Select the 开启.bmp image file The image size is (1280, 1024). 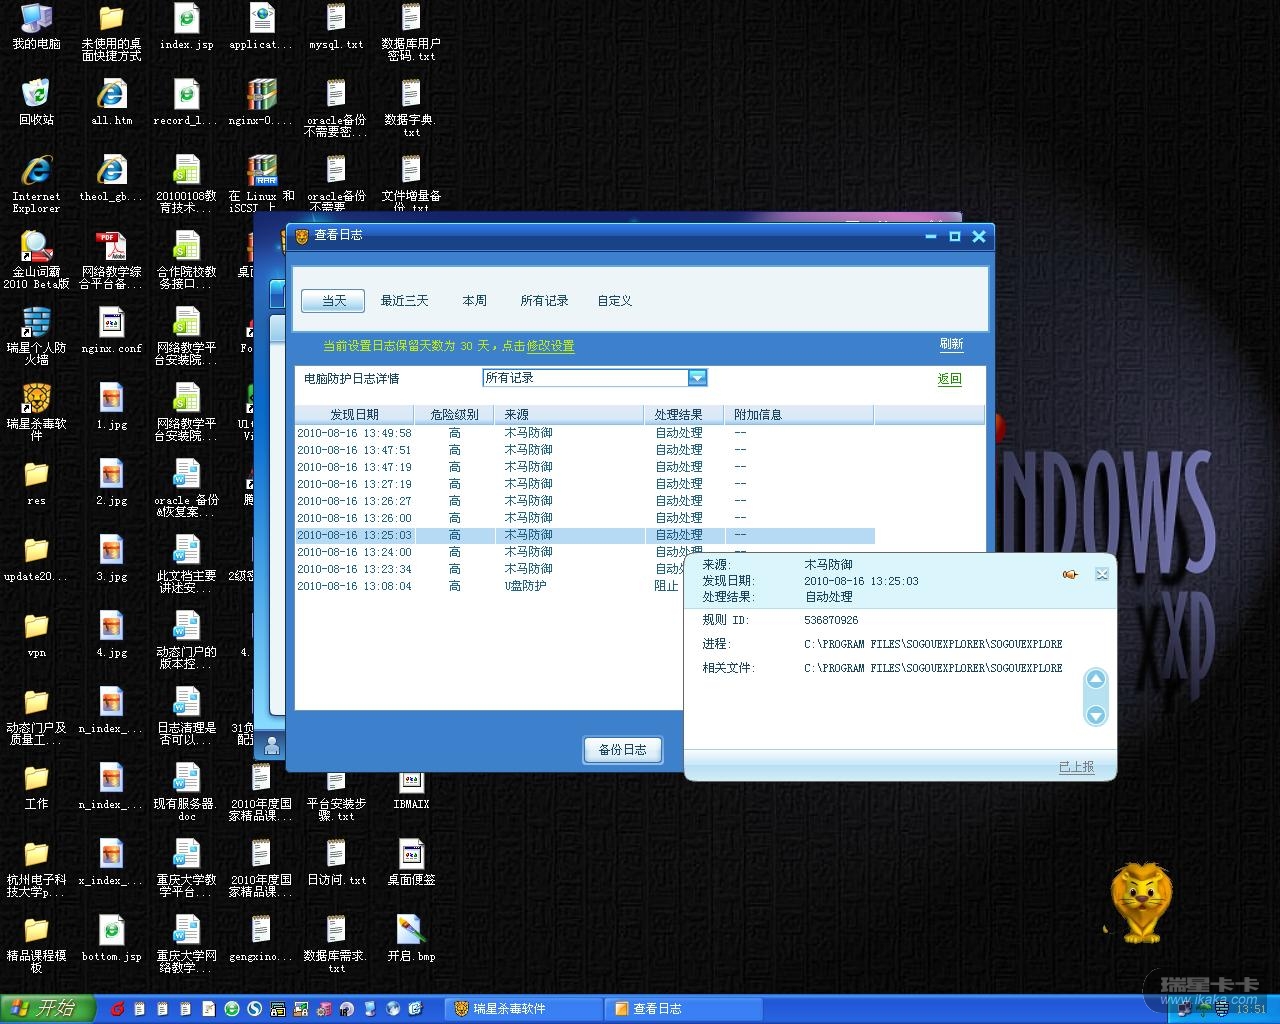point(411,939)
